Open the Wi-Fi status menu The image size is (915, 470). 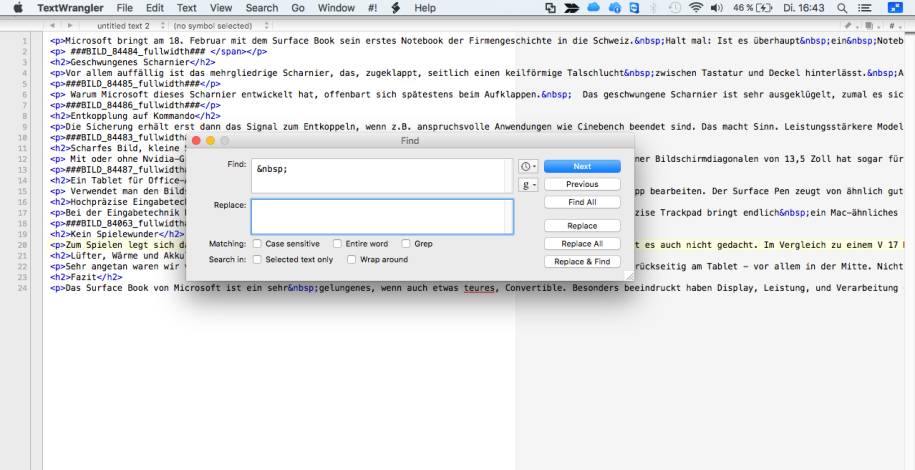pos(696,8)
